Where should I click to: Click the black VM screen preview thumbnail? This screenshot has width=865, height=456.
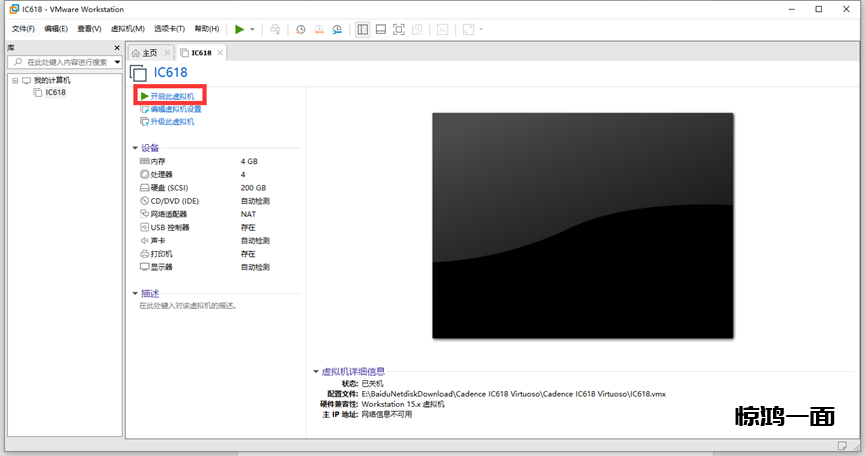pyautogui.click(x=582, y=225)
